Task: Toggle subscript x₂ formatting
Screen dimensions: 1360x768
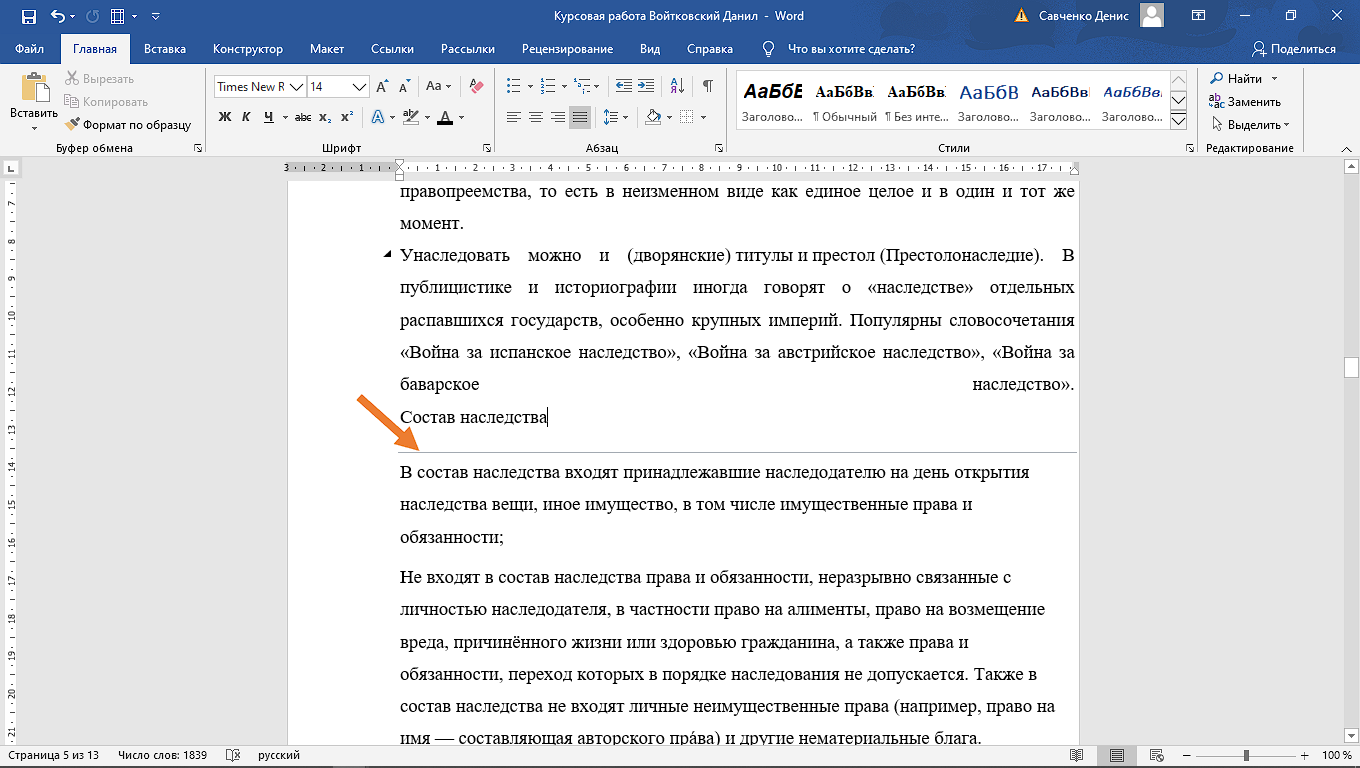Action: tap(325, 117)
